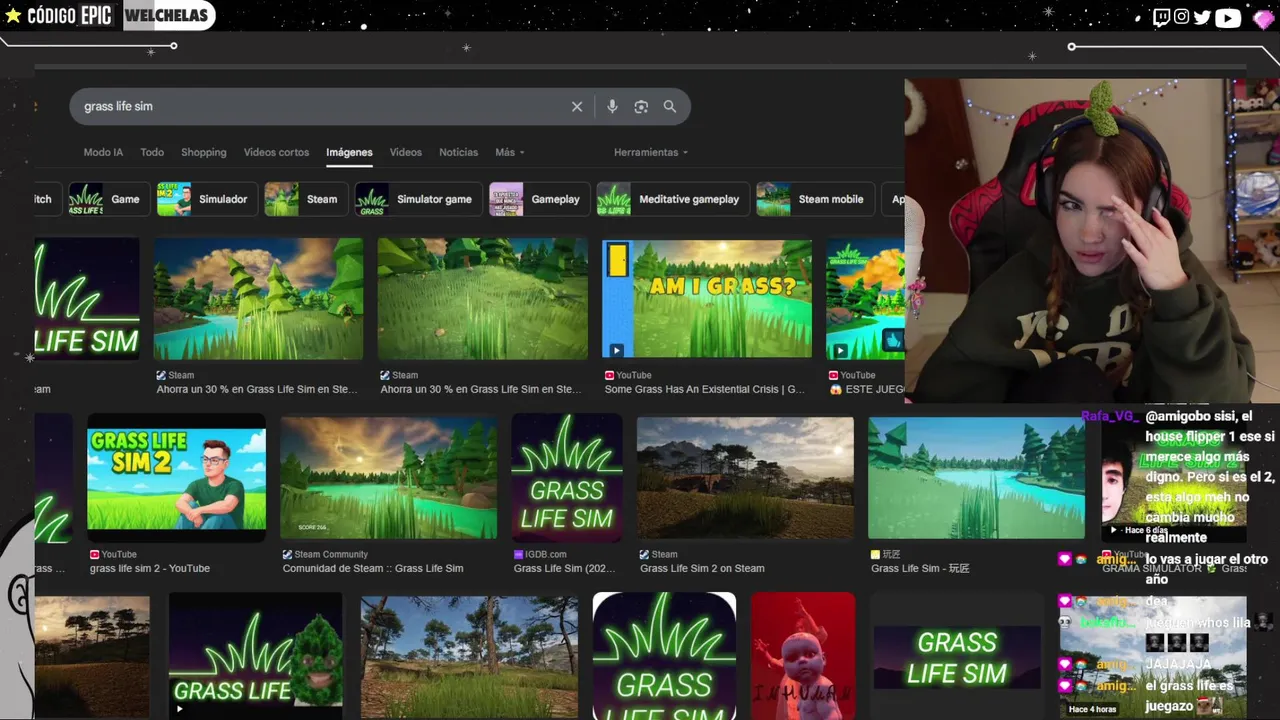The image size is (1280, 720).
Task: Clear the search box with the X icon
Action: 577,106
